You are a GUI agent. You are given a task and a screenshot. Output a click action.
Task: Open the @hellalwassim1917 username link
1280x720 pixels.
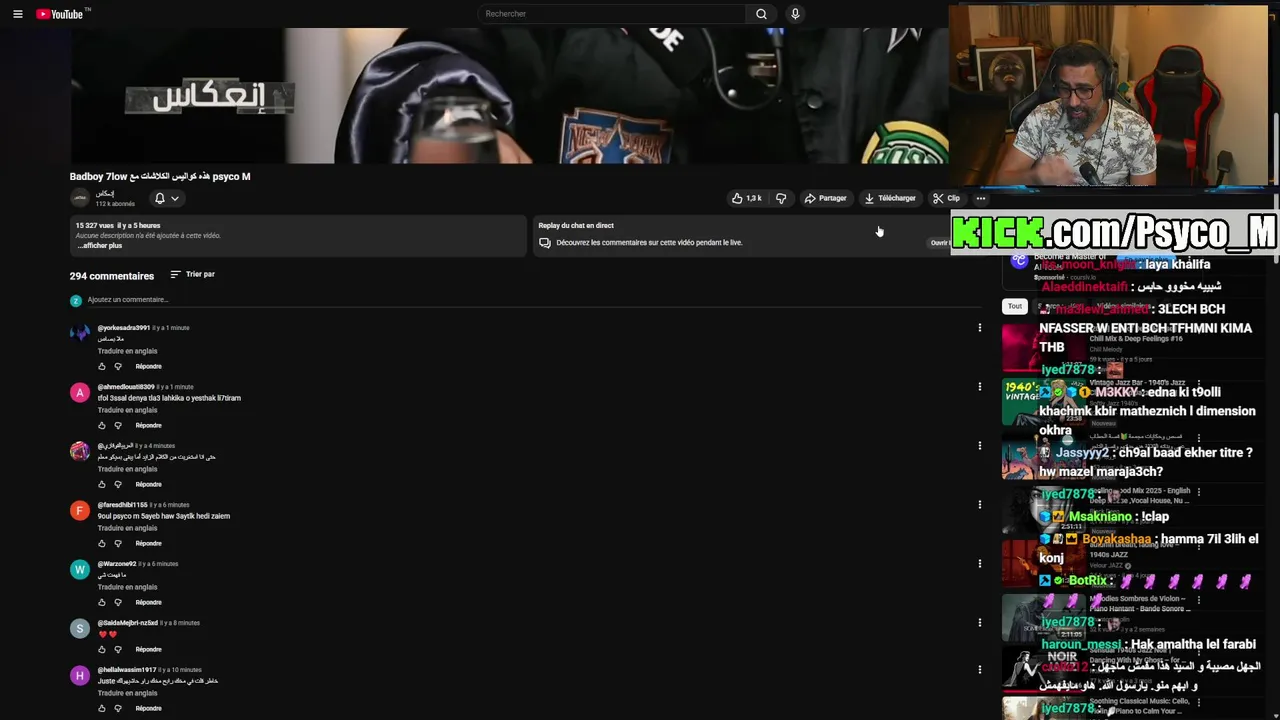pos(127,670)
